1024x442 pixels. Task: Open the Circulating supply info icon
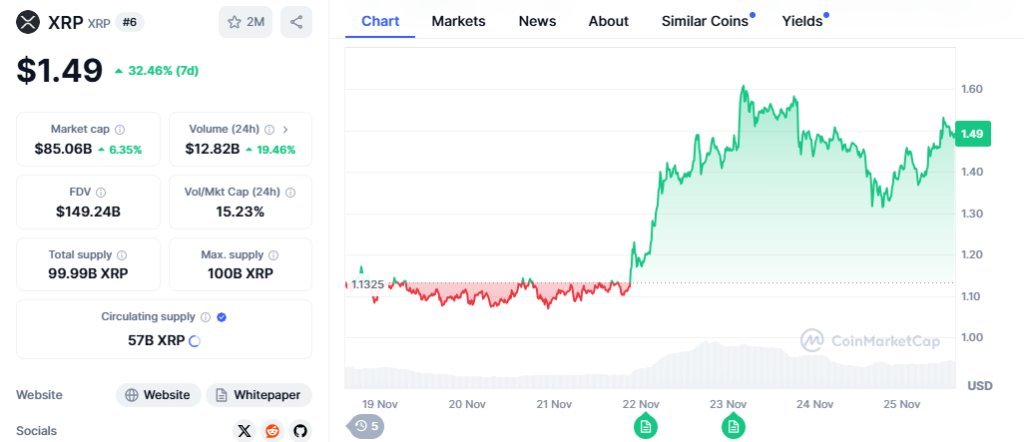(206, 317)
